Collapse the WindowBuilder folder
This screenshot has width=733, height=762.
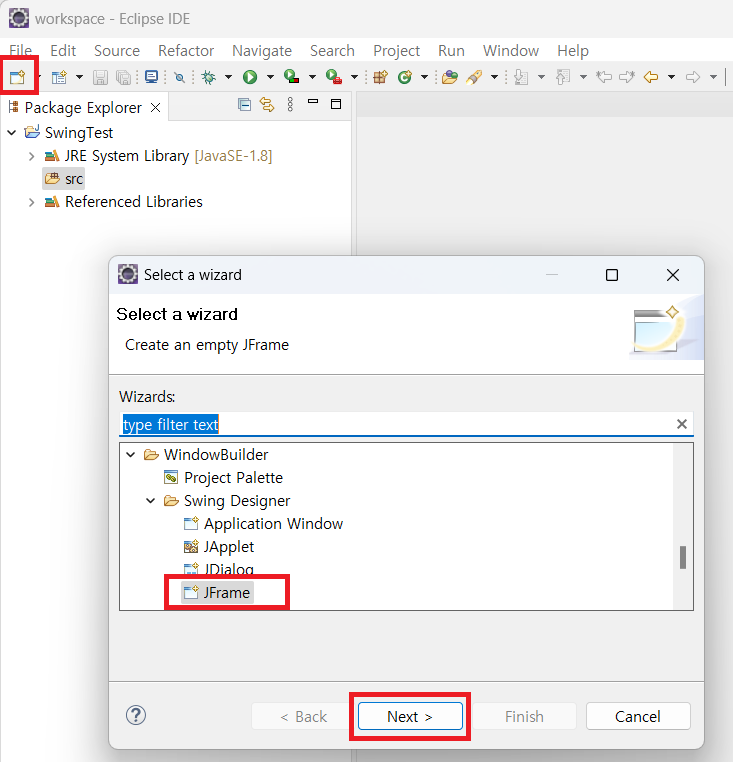pos(130,455)
